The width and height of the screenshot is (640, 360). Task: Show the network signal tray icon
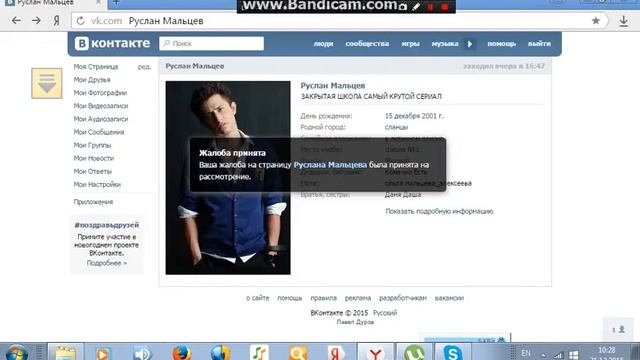(x=558, y=355)
